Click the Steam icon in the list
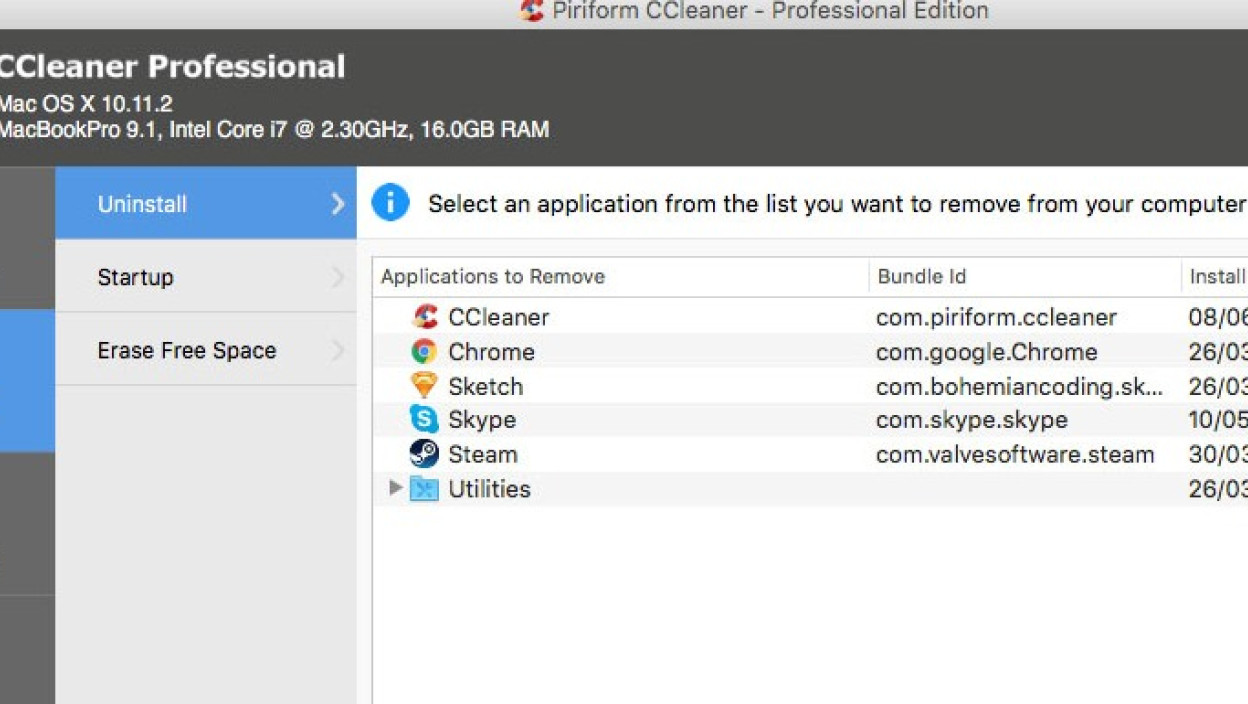This screenshot has height=704, width=1248. 424,453
